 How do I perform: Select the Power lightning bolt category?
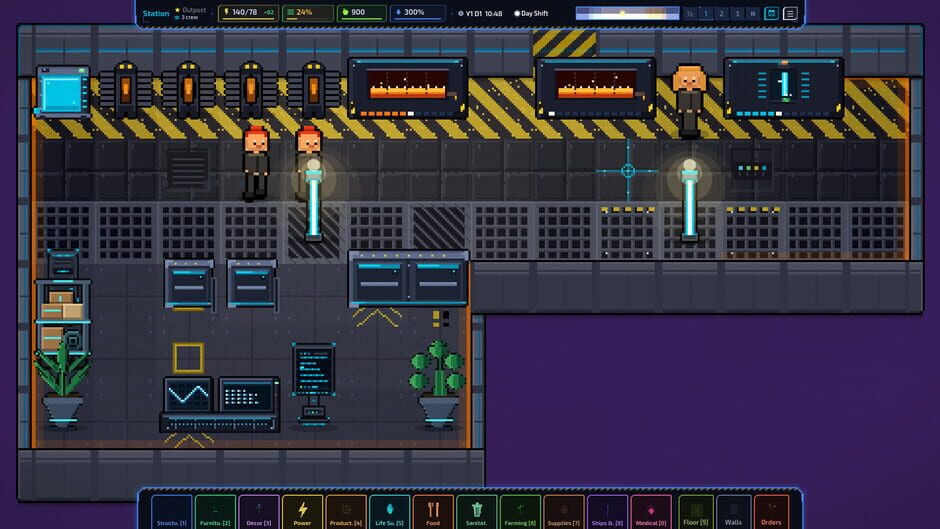[302, 512]
